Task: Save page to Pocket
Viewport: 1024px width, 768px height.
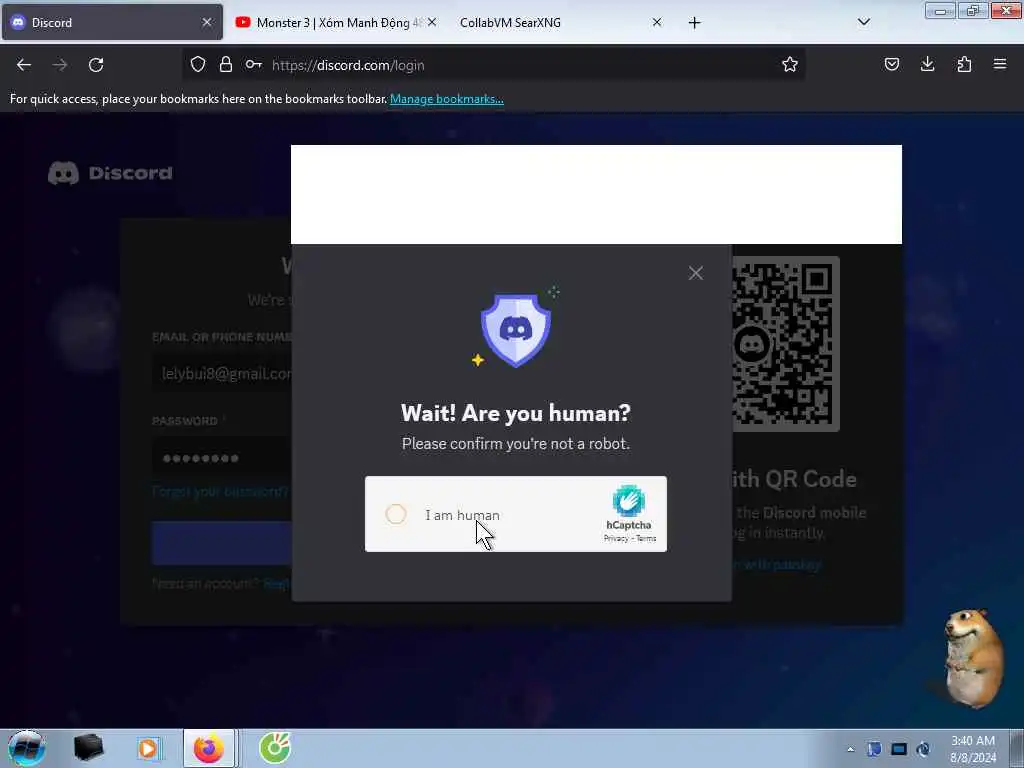Action: point(892,64)
